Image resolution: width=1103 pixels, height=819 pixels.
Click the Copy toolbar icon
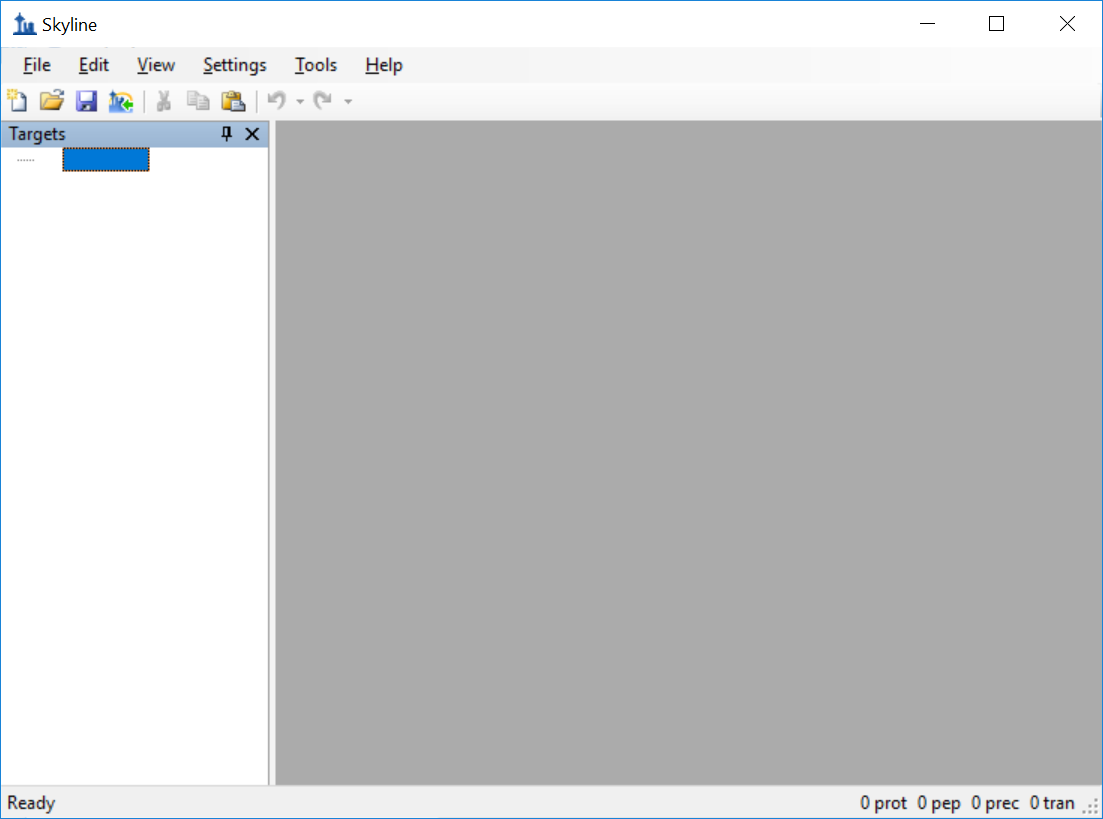point(198,101)
